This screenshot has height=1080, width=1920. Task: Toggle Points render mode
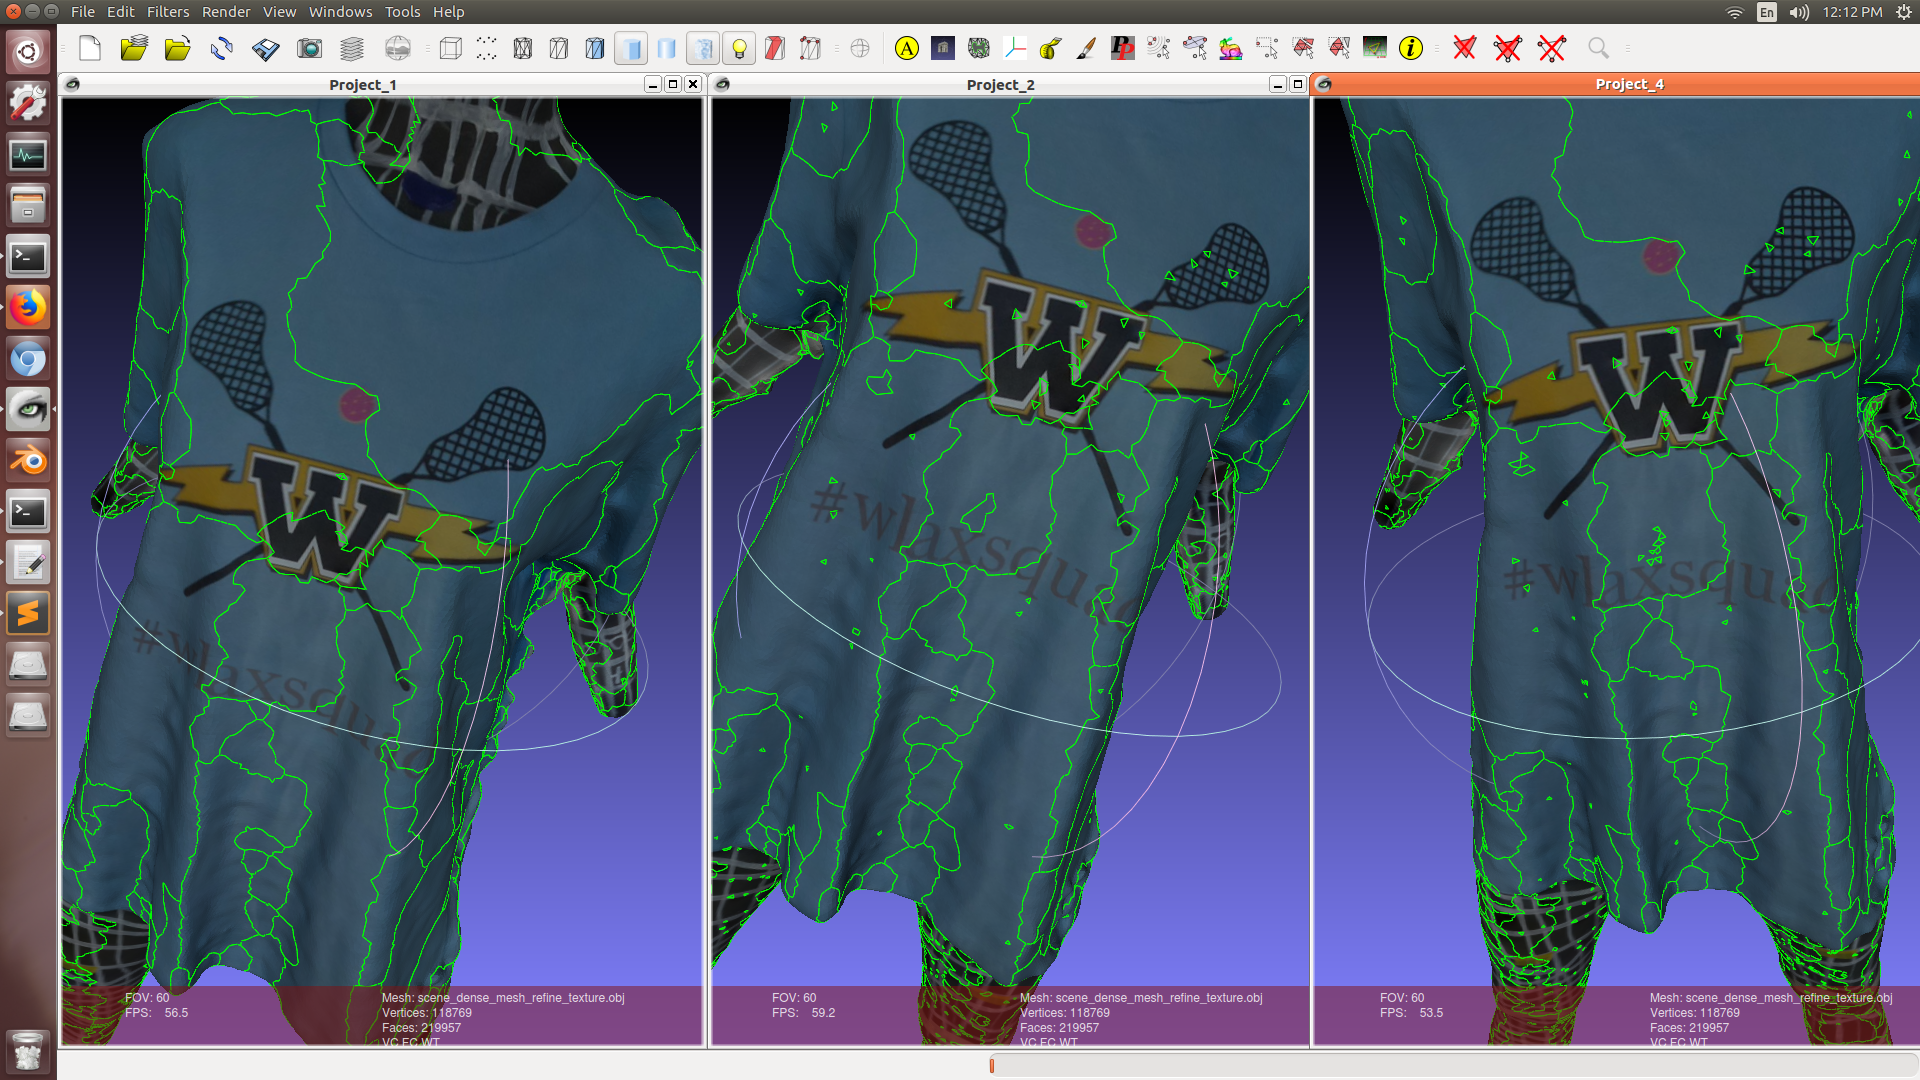(487, 48)
